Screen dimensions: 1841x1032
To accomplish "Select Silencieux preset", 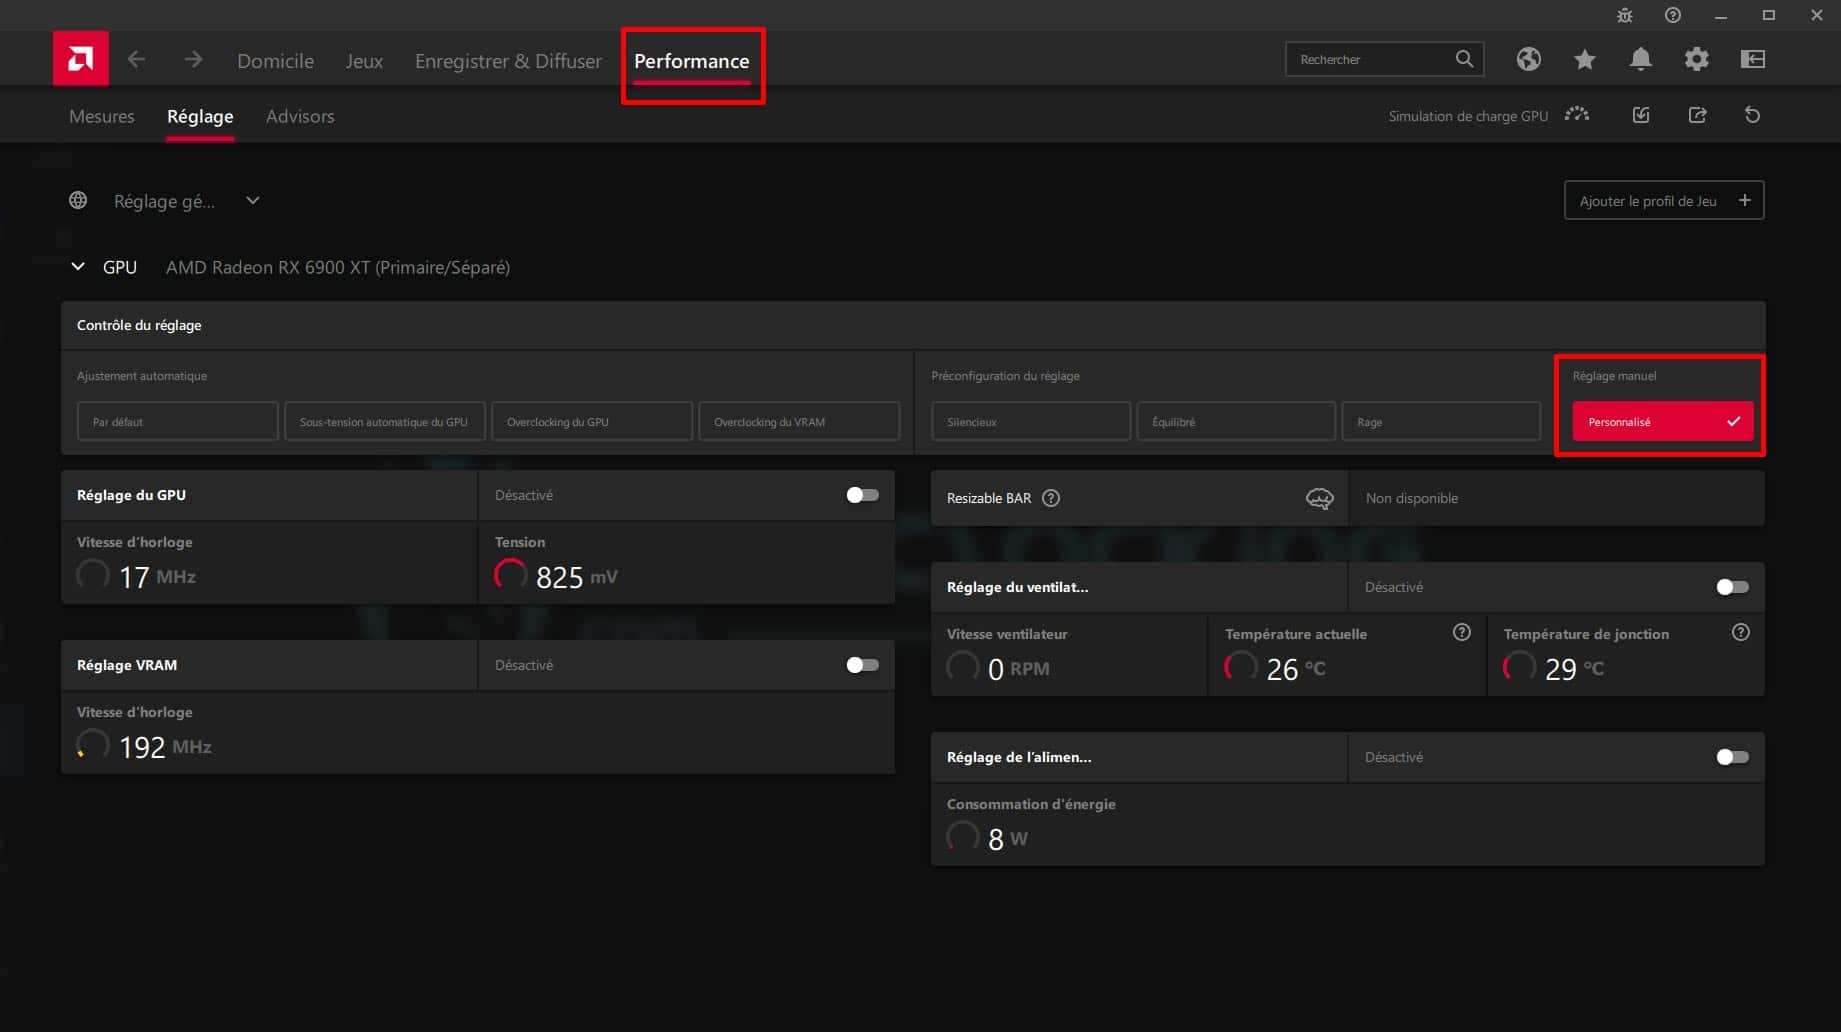I will 1031,421.
